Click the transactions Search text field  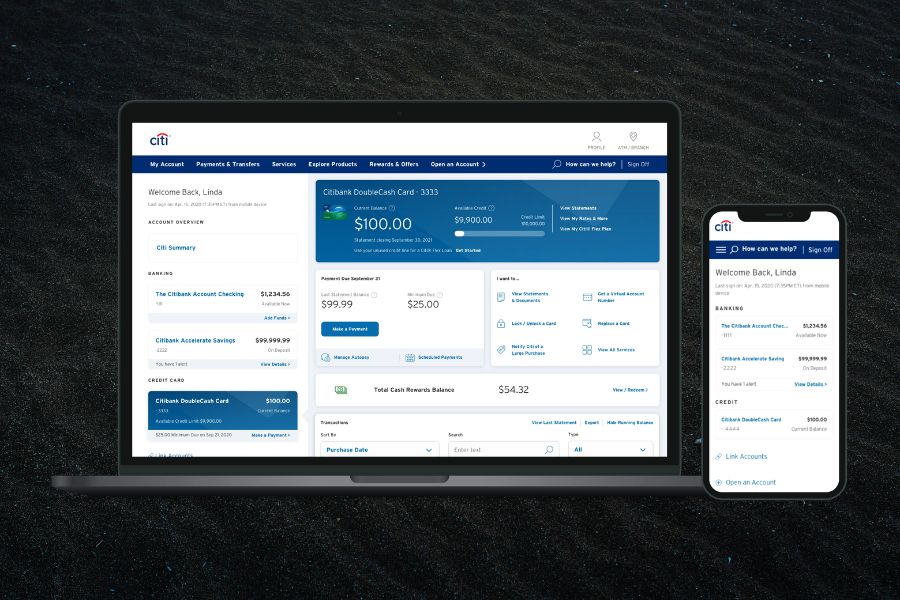tap(495, 450)
